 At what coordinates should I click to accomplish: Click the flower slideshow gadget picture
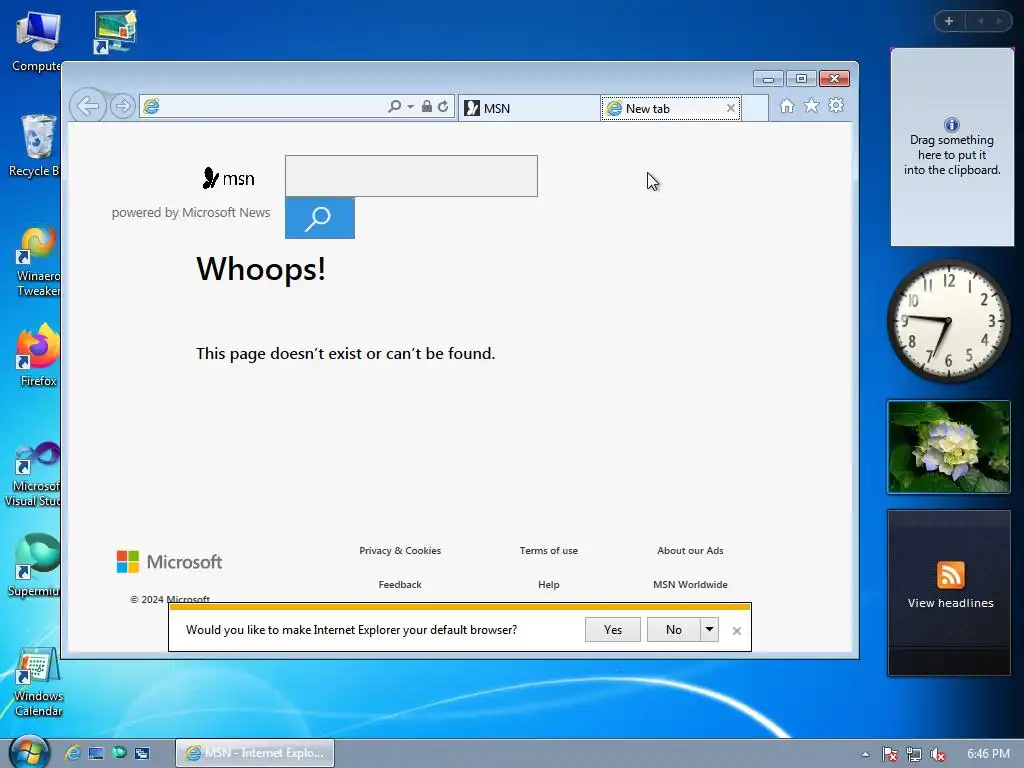(x=949, y=447)
